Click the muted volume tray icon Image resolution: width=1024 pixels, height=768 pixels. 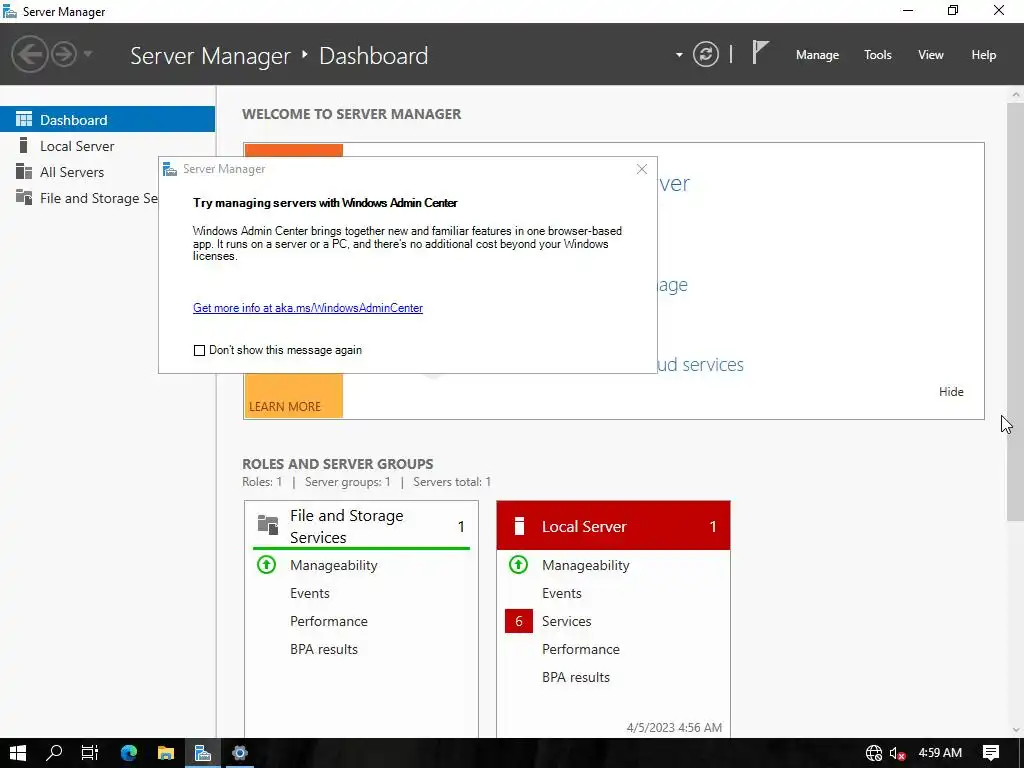coord(898,753)
